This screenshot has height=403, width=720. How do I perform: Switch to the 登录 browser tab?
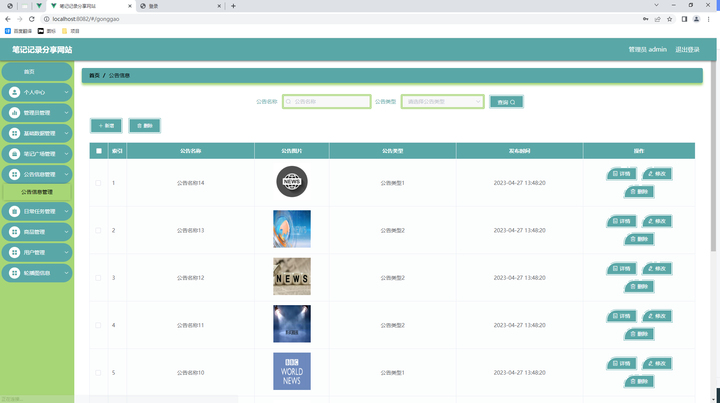[180, 6]
